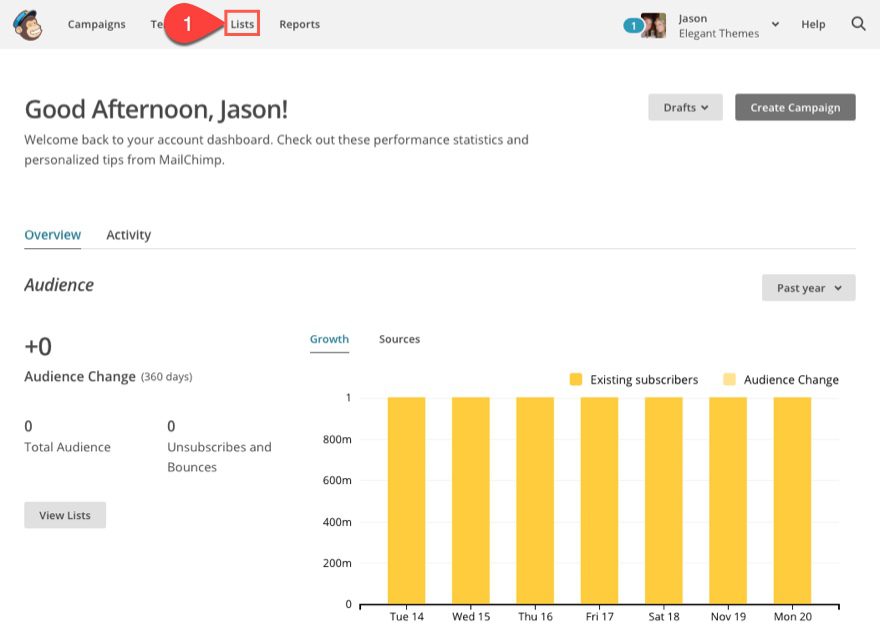Click the View Lists button
This screenshot has height=643, width=880.
coord(65,515)
